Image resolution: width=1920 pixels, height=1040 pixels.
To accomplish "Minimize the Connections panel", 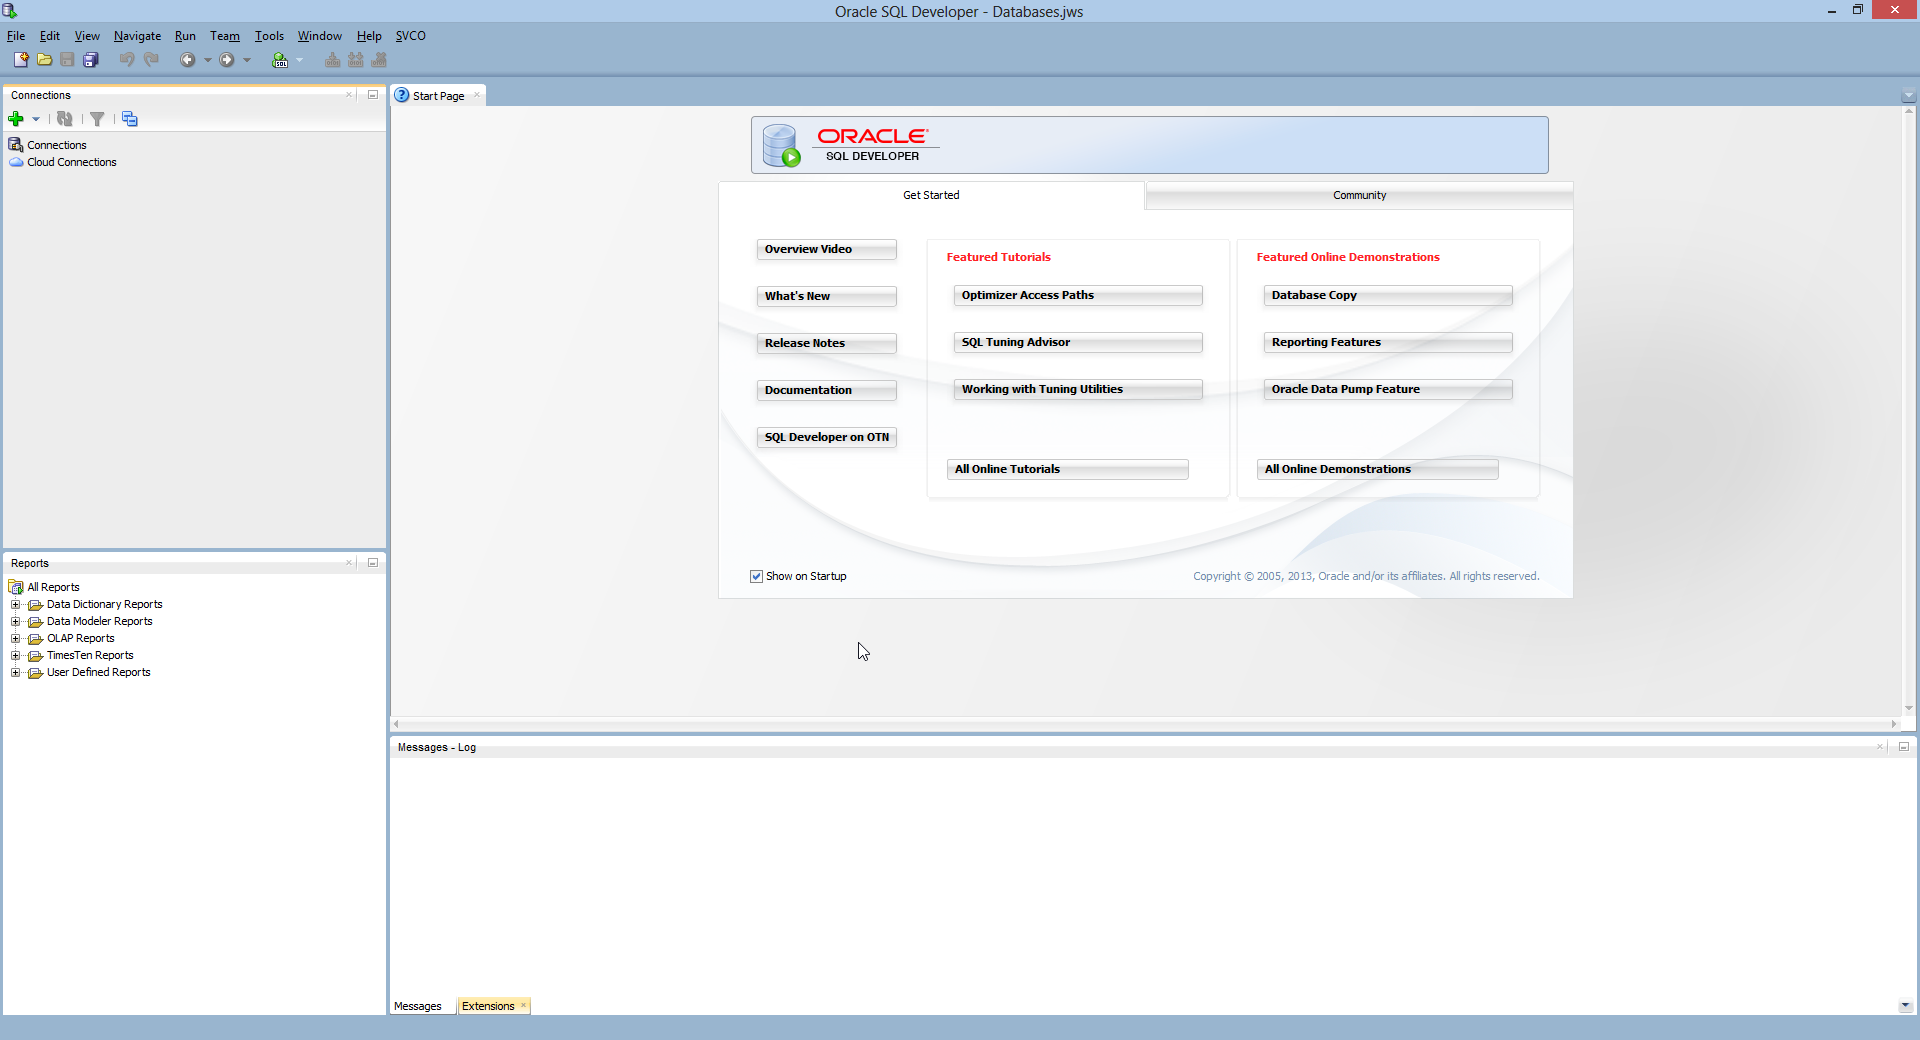I will click(x=373, y=95).
